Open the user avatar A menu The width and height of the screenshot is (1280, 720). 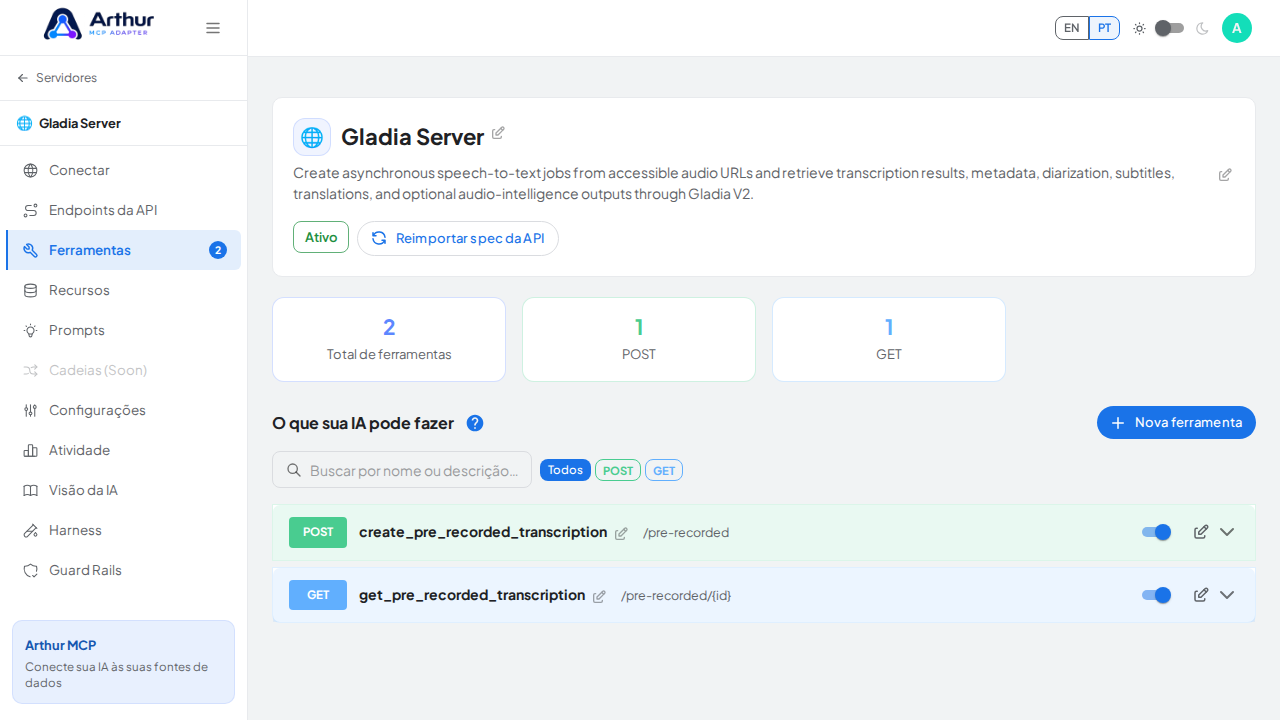[1237, 28]
